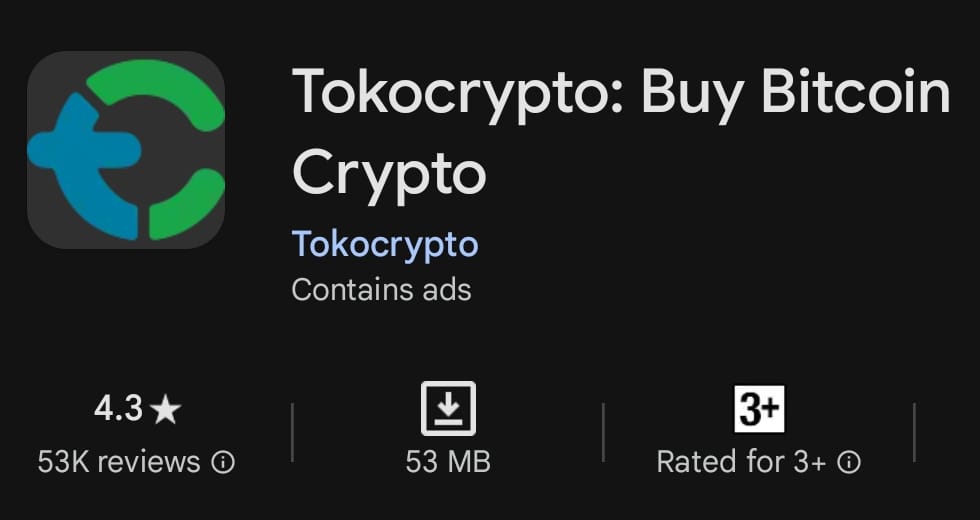Viewport: 980px width, 520px height.
Task: Select the Rated for 3+ label
Action: 741,462
